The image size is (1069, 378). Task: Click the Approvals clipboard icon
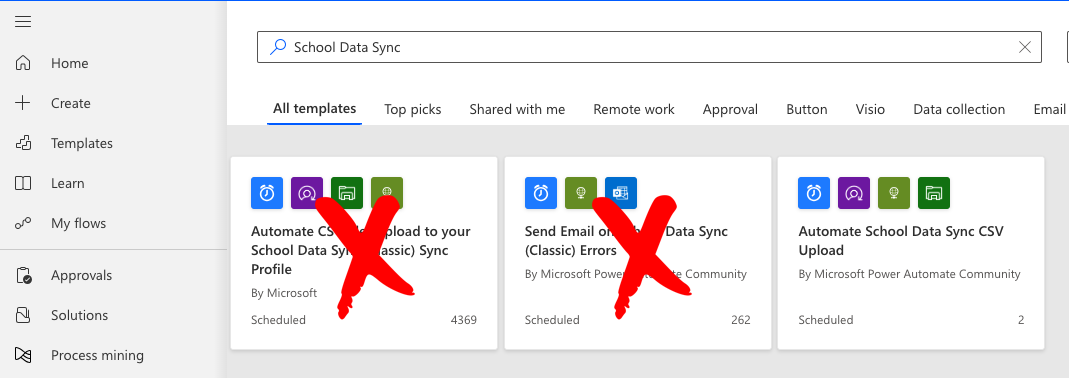pos(23,276)
